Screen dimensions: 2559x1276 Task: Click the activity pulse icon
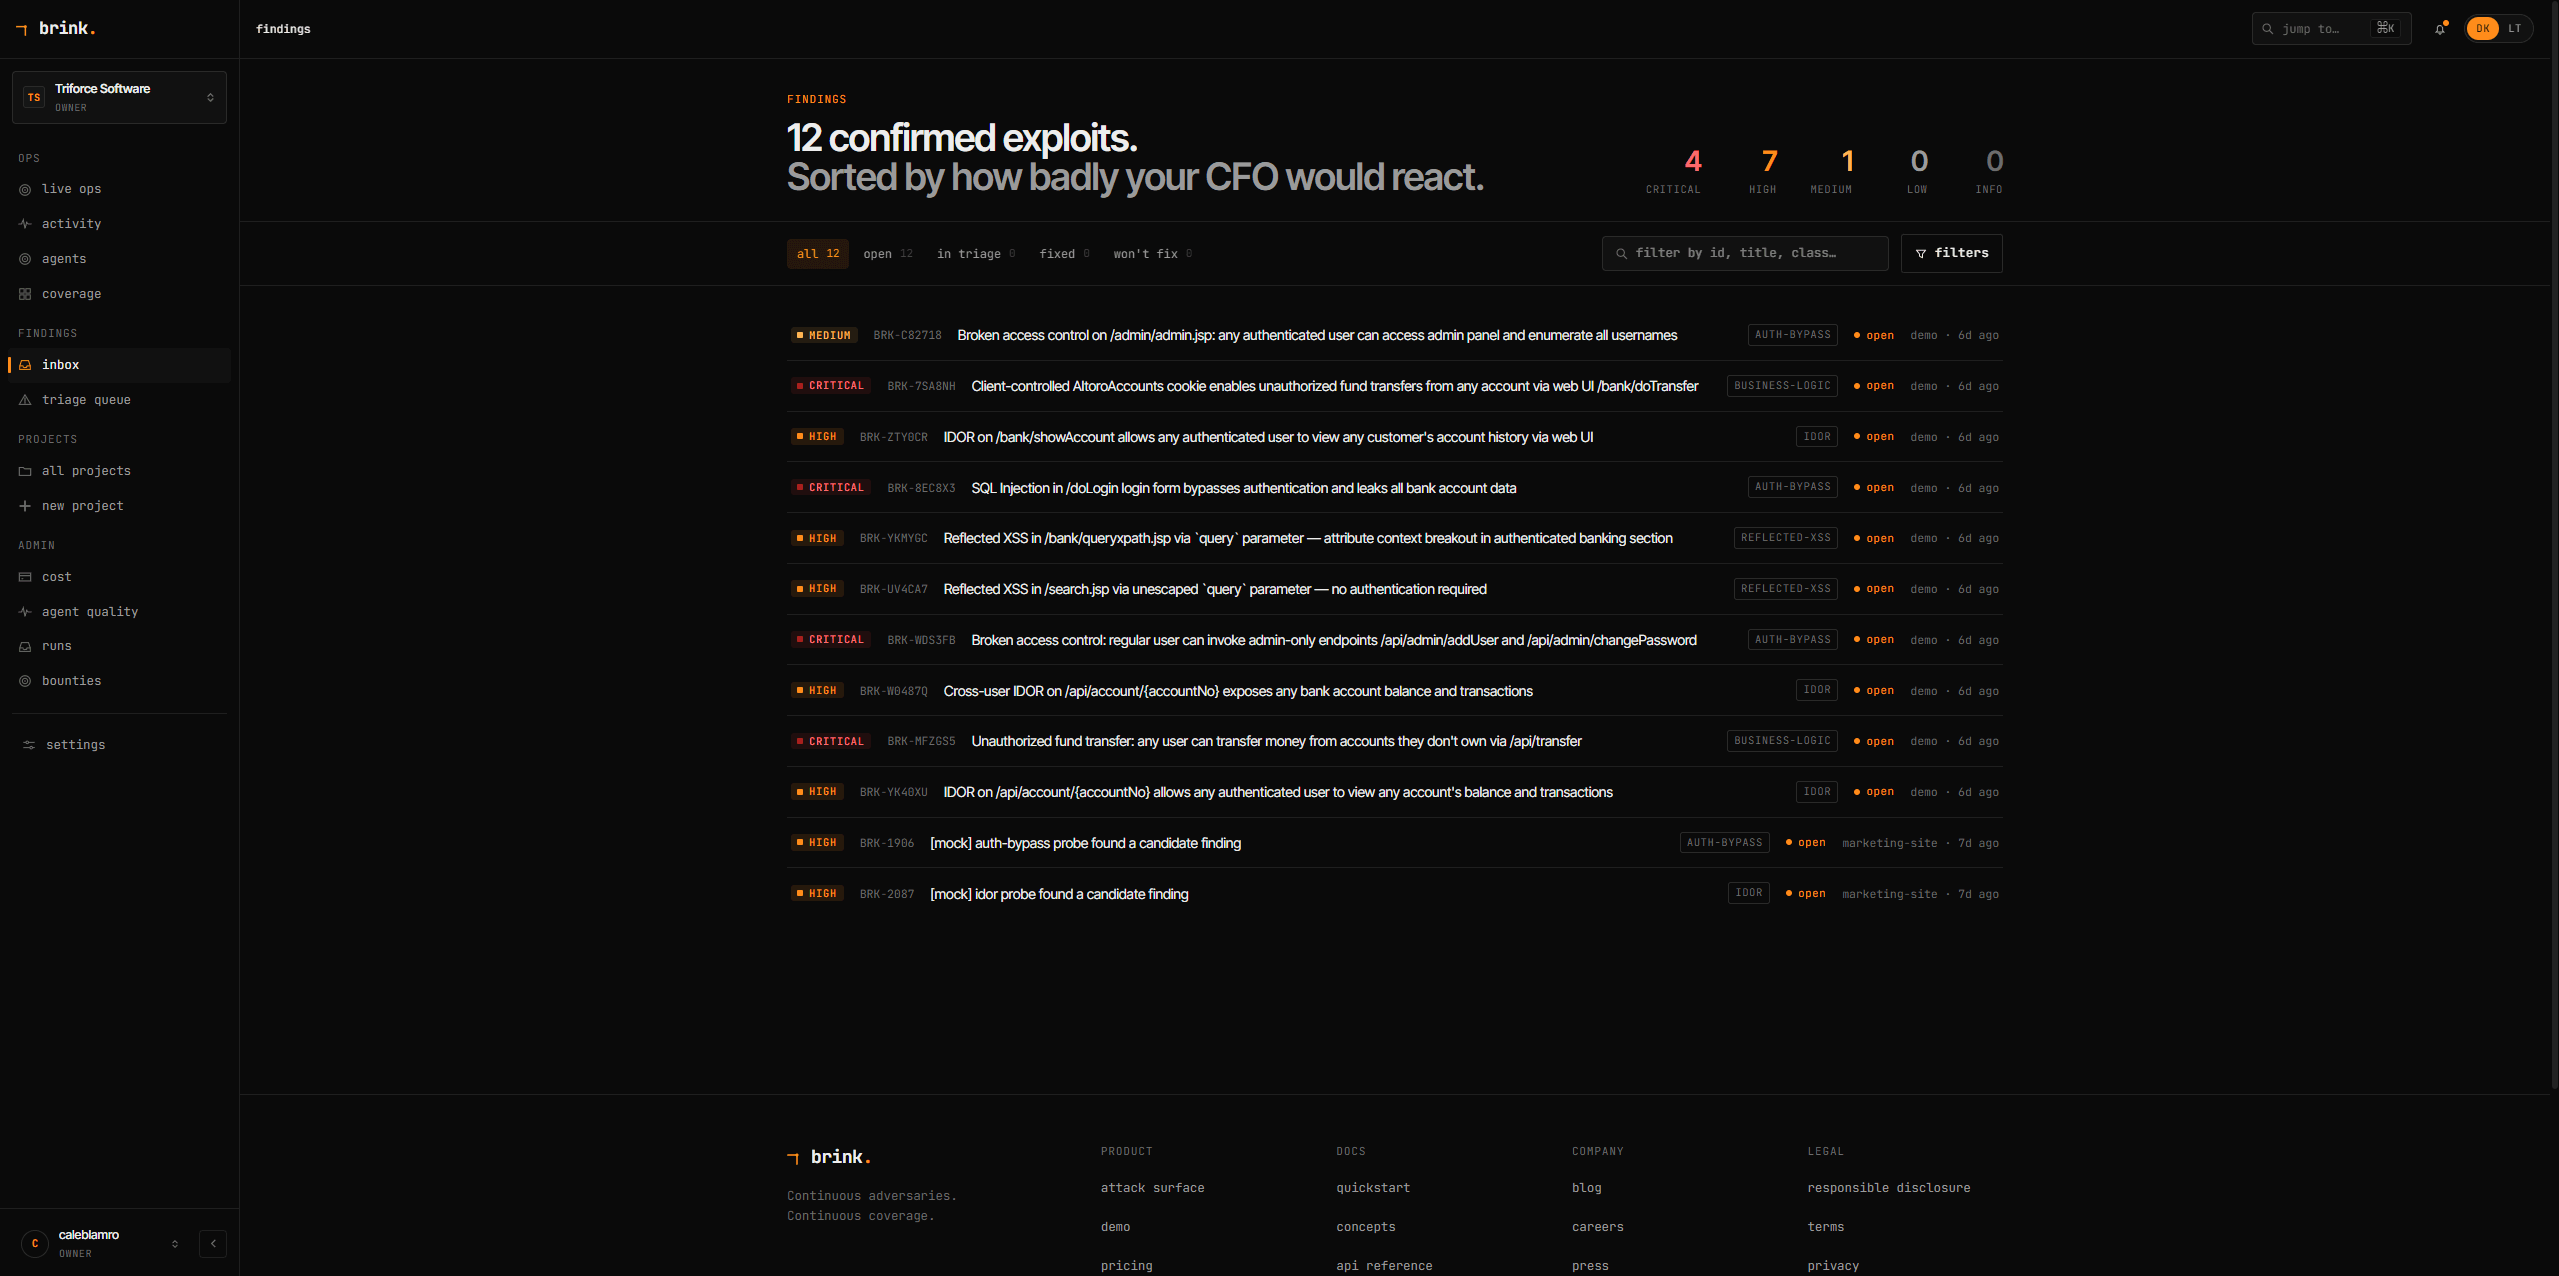tap(25, 224)
